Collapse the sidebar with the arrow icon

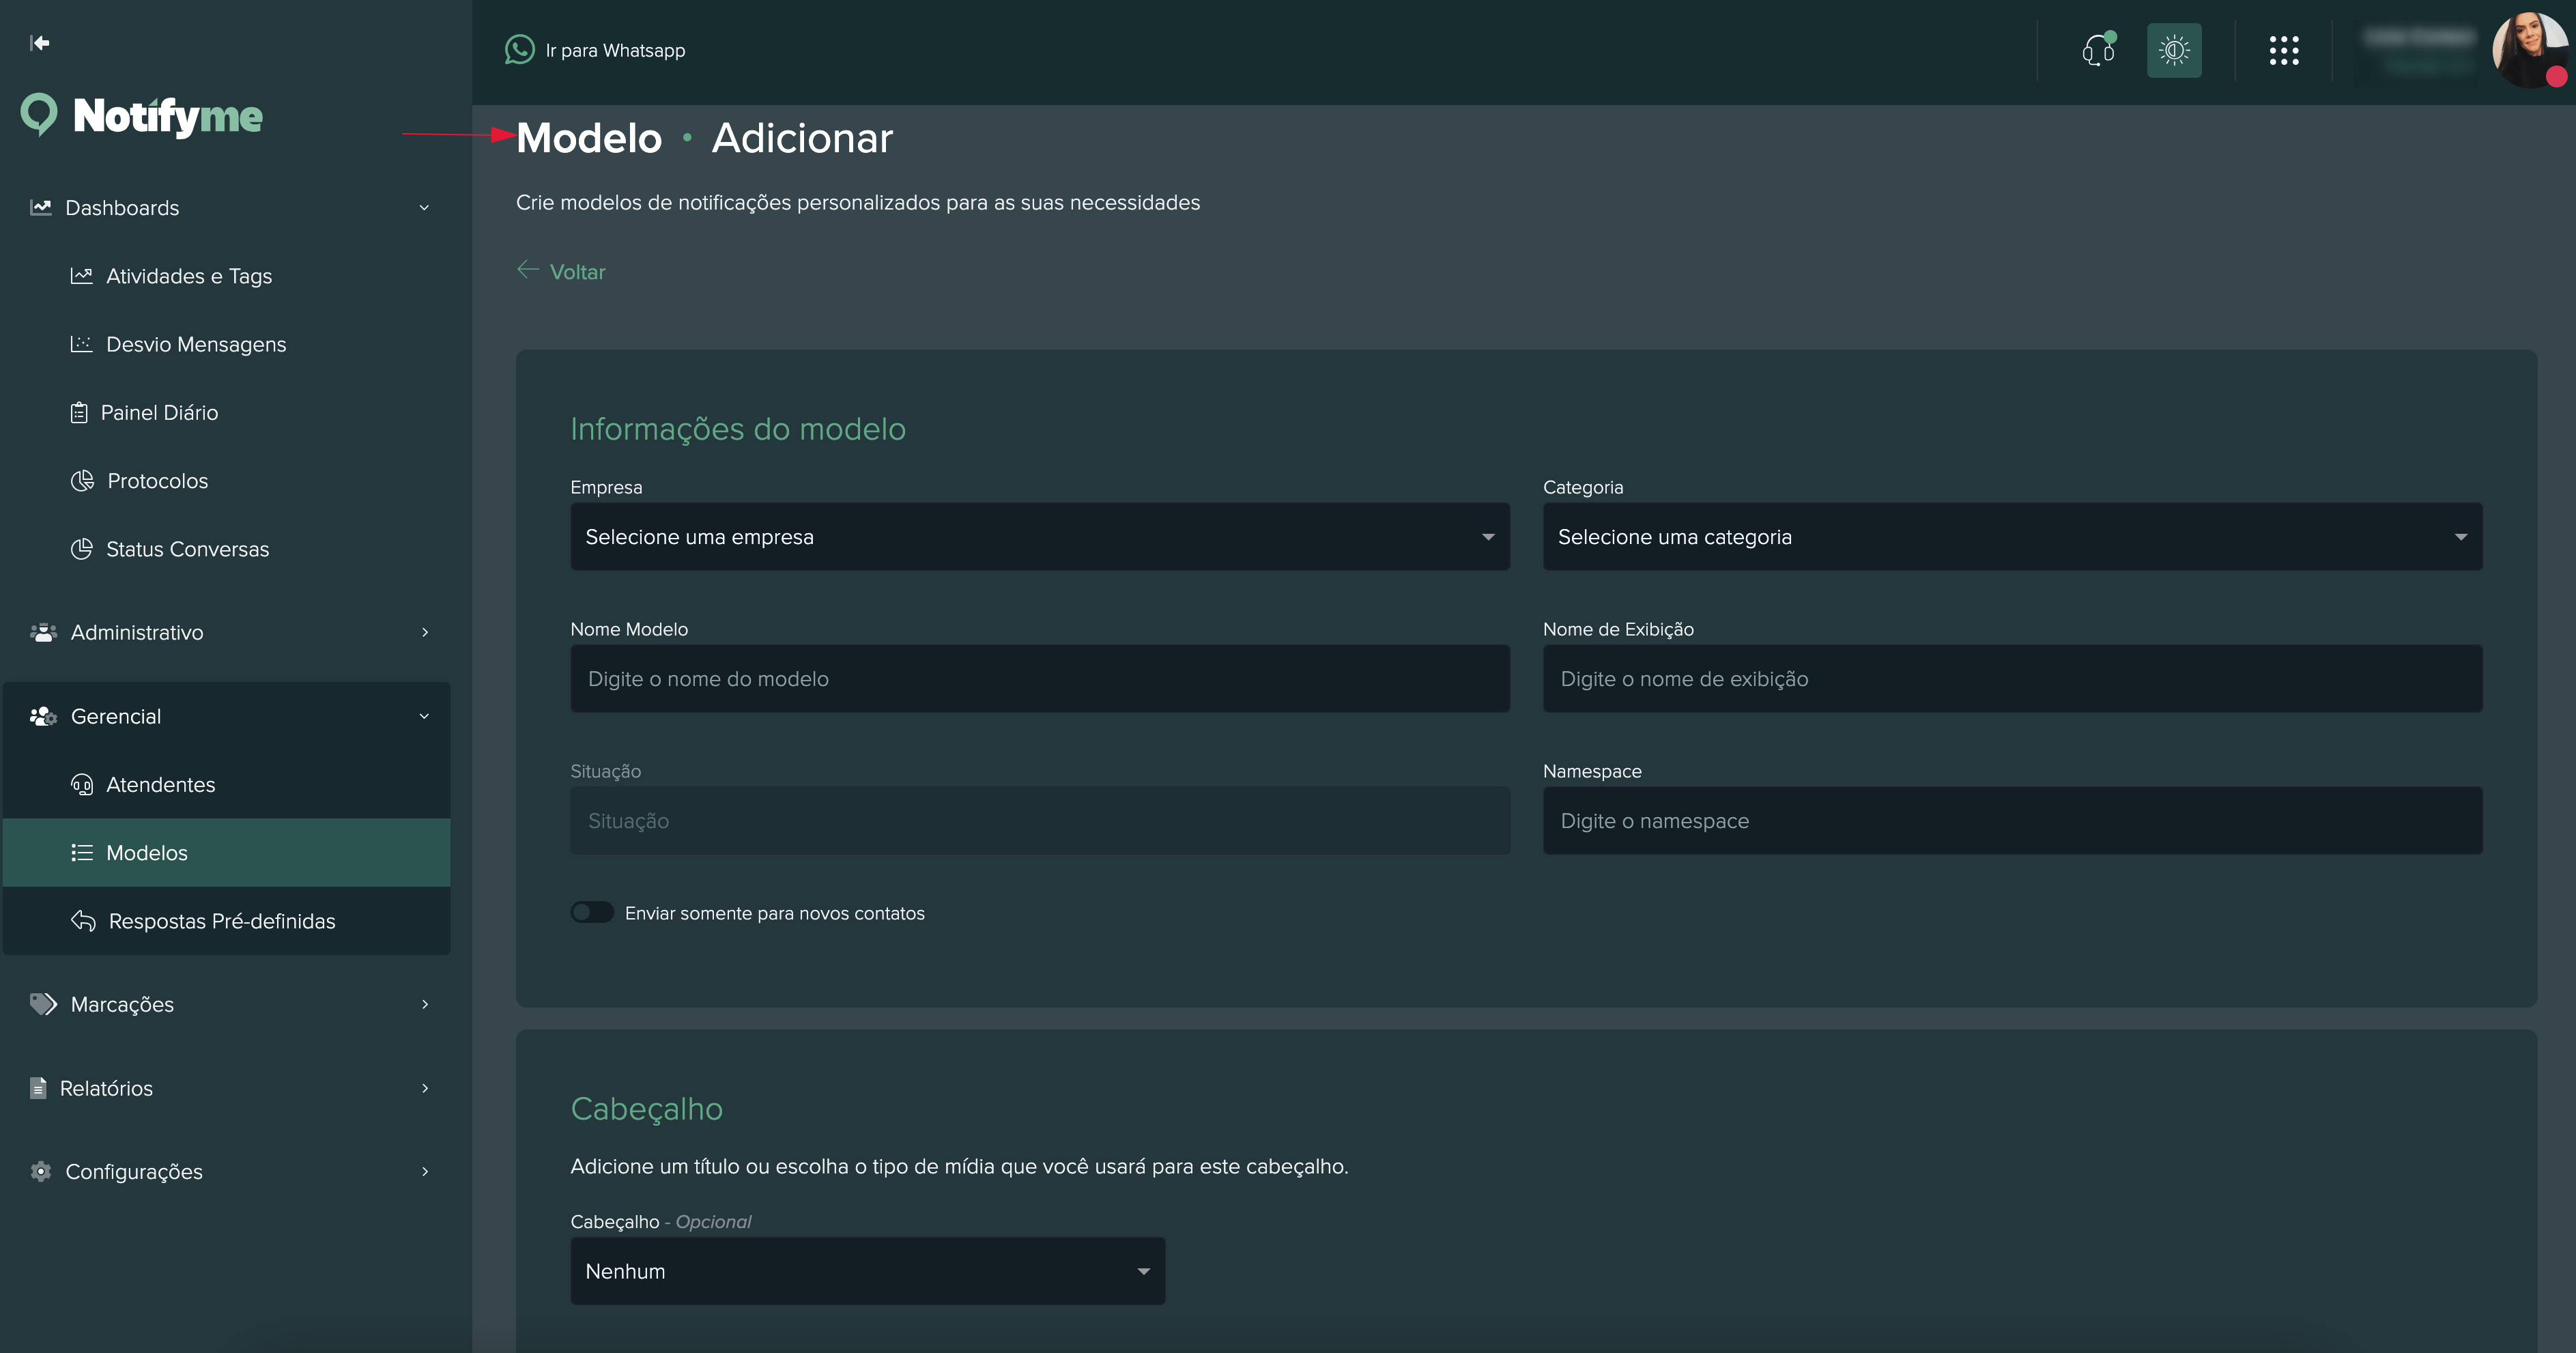pyautogui.click(x=40, y=43)
